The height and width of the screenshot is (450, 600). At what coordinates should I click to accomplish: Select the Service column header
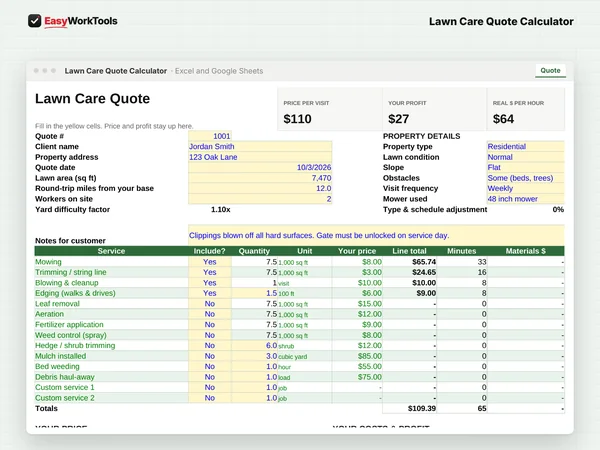click(111, 251)
